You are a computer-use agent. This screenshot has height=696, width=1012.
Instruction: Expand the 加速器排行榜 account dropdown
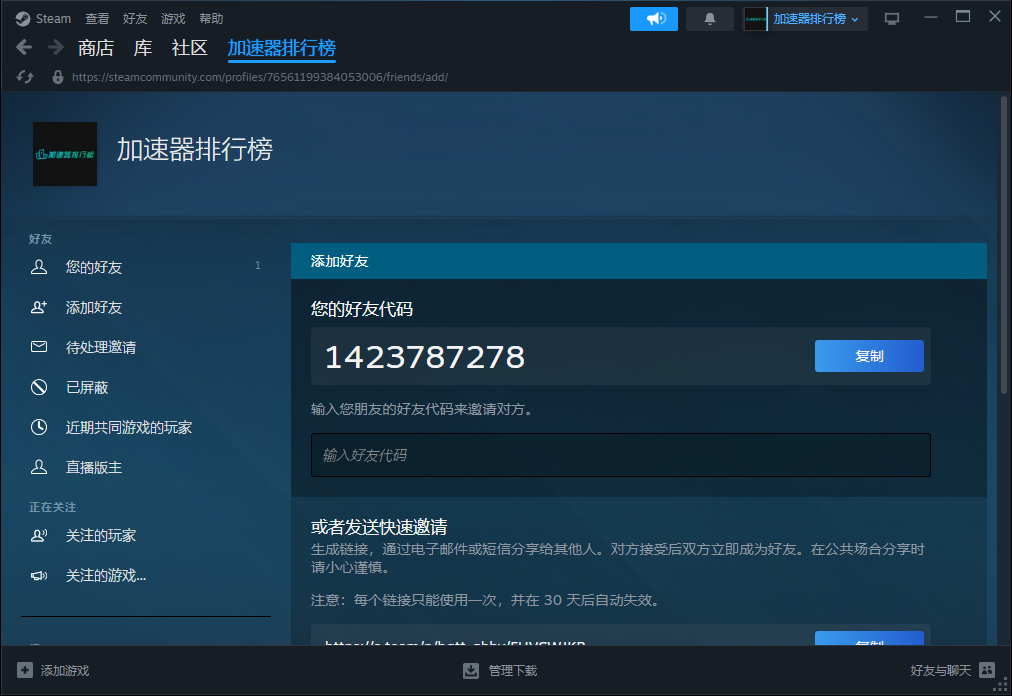tap(805, 19)
